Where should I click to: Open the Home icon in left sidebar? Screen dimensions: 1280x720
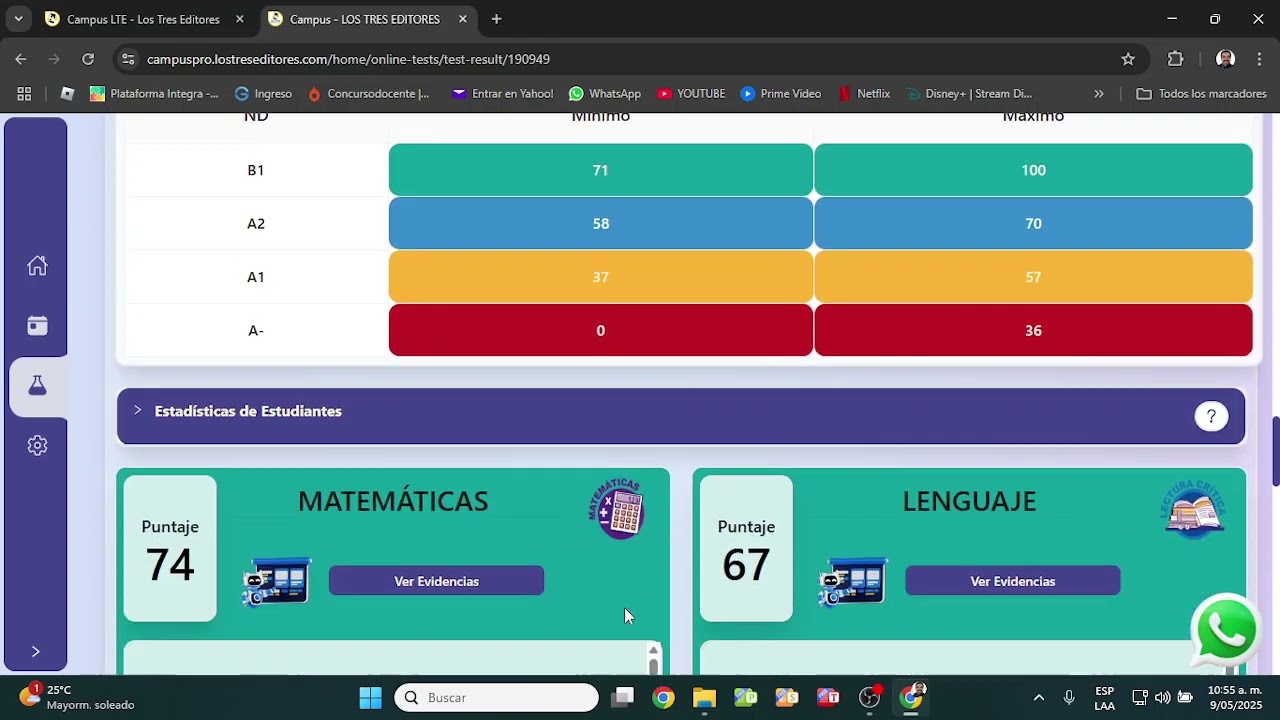[x=37, y=266]
